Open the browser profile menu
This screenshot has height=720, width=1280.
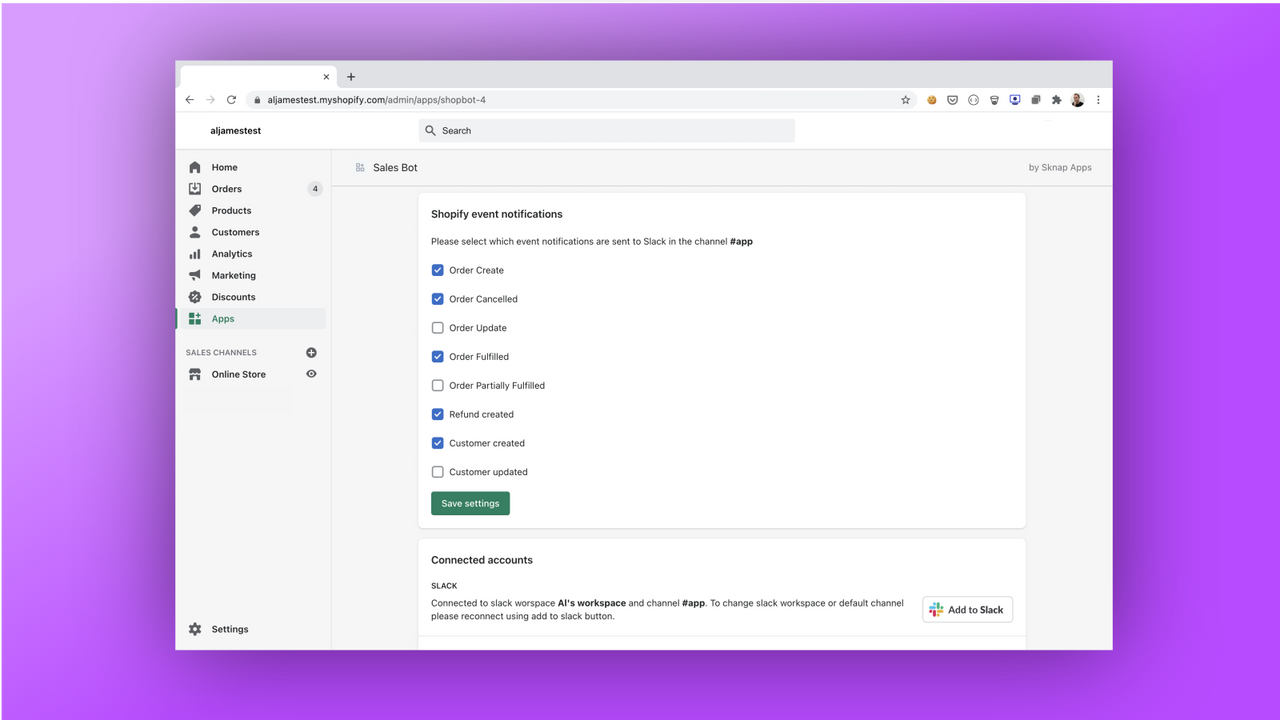click(x=1077, y=99)
